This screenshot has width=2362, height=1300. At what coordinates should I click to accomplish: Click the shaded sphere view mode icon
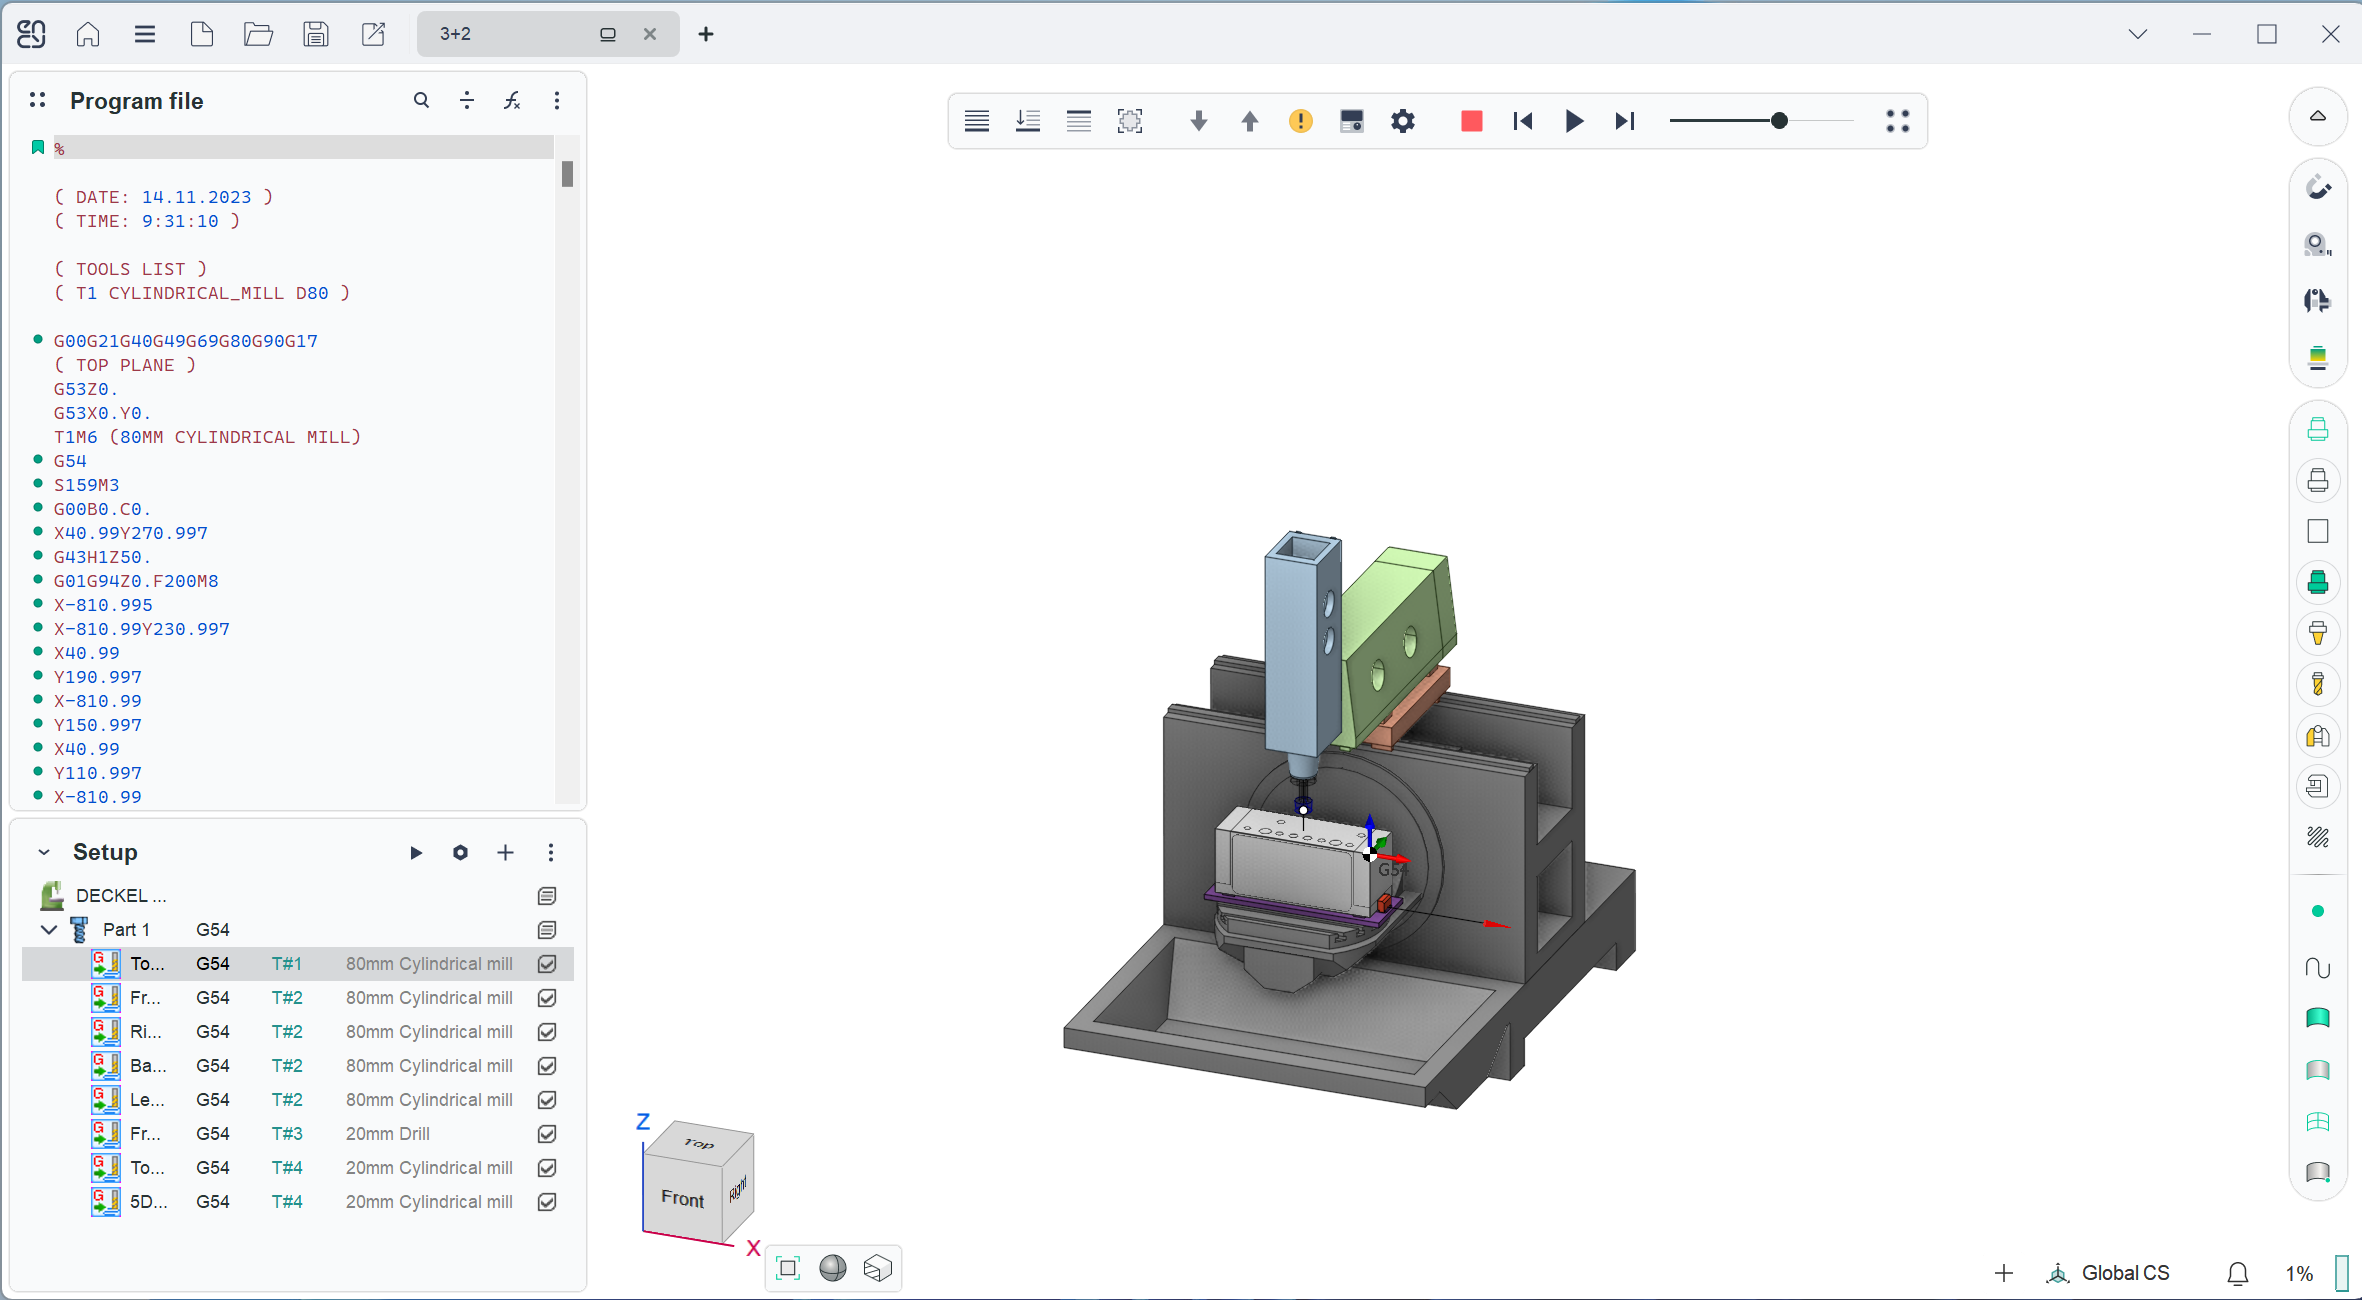(x=832, y=1268)
